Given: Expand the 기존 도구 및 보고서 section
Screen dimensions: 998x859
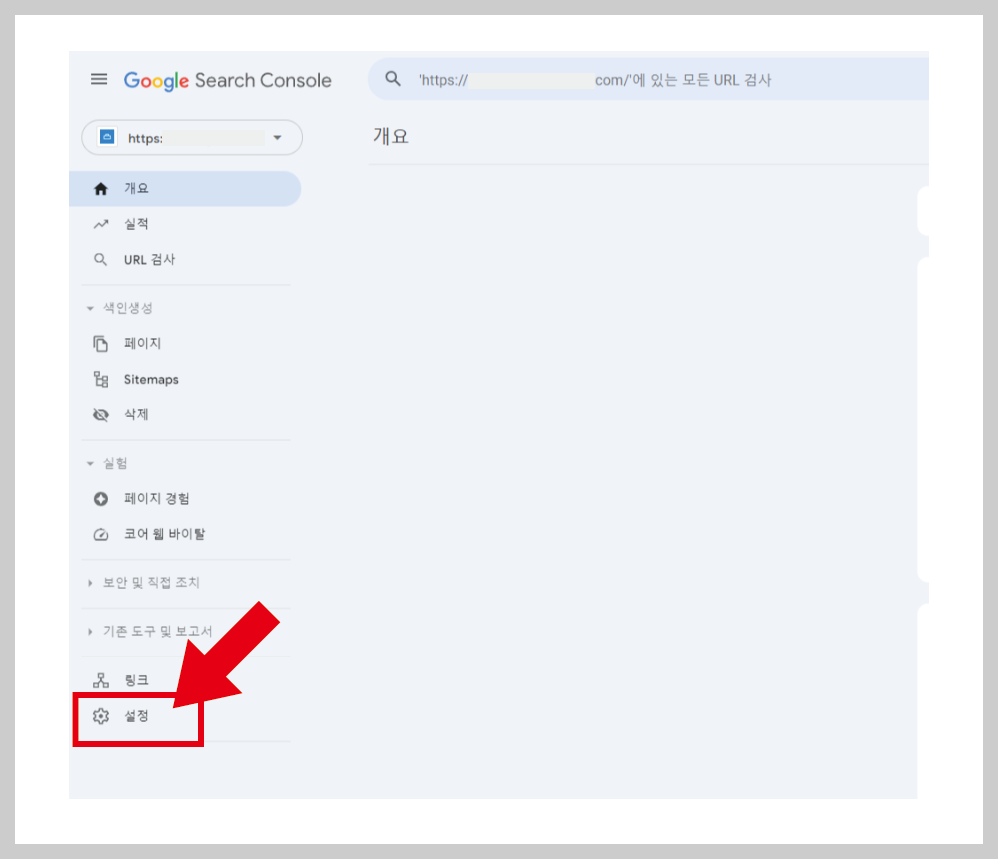Looking at the screenshot, I should click(x=90, y=632).
